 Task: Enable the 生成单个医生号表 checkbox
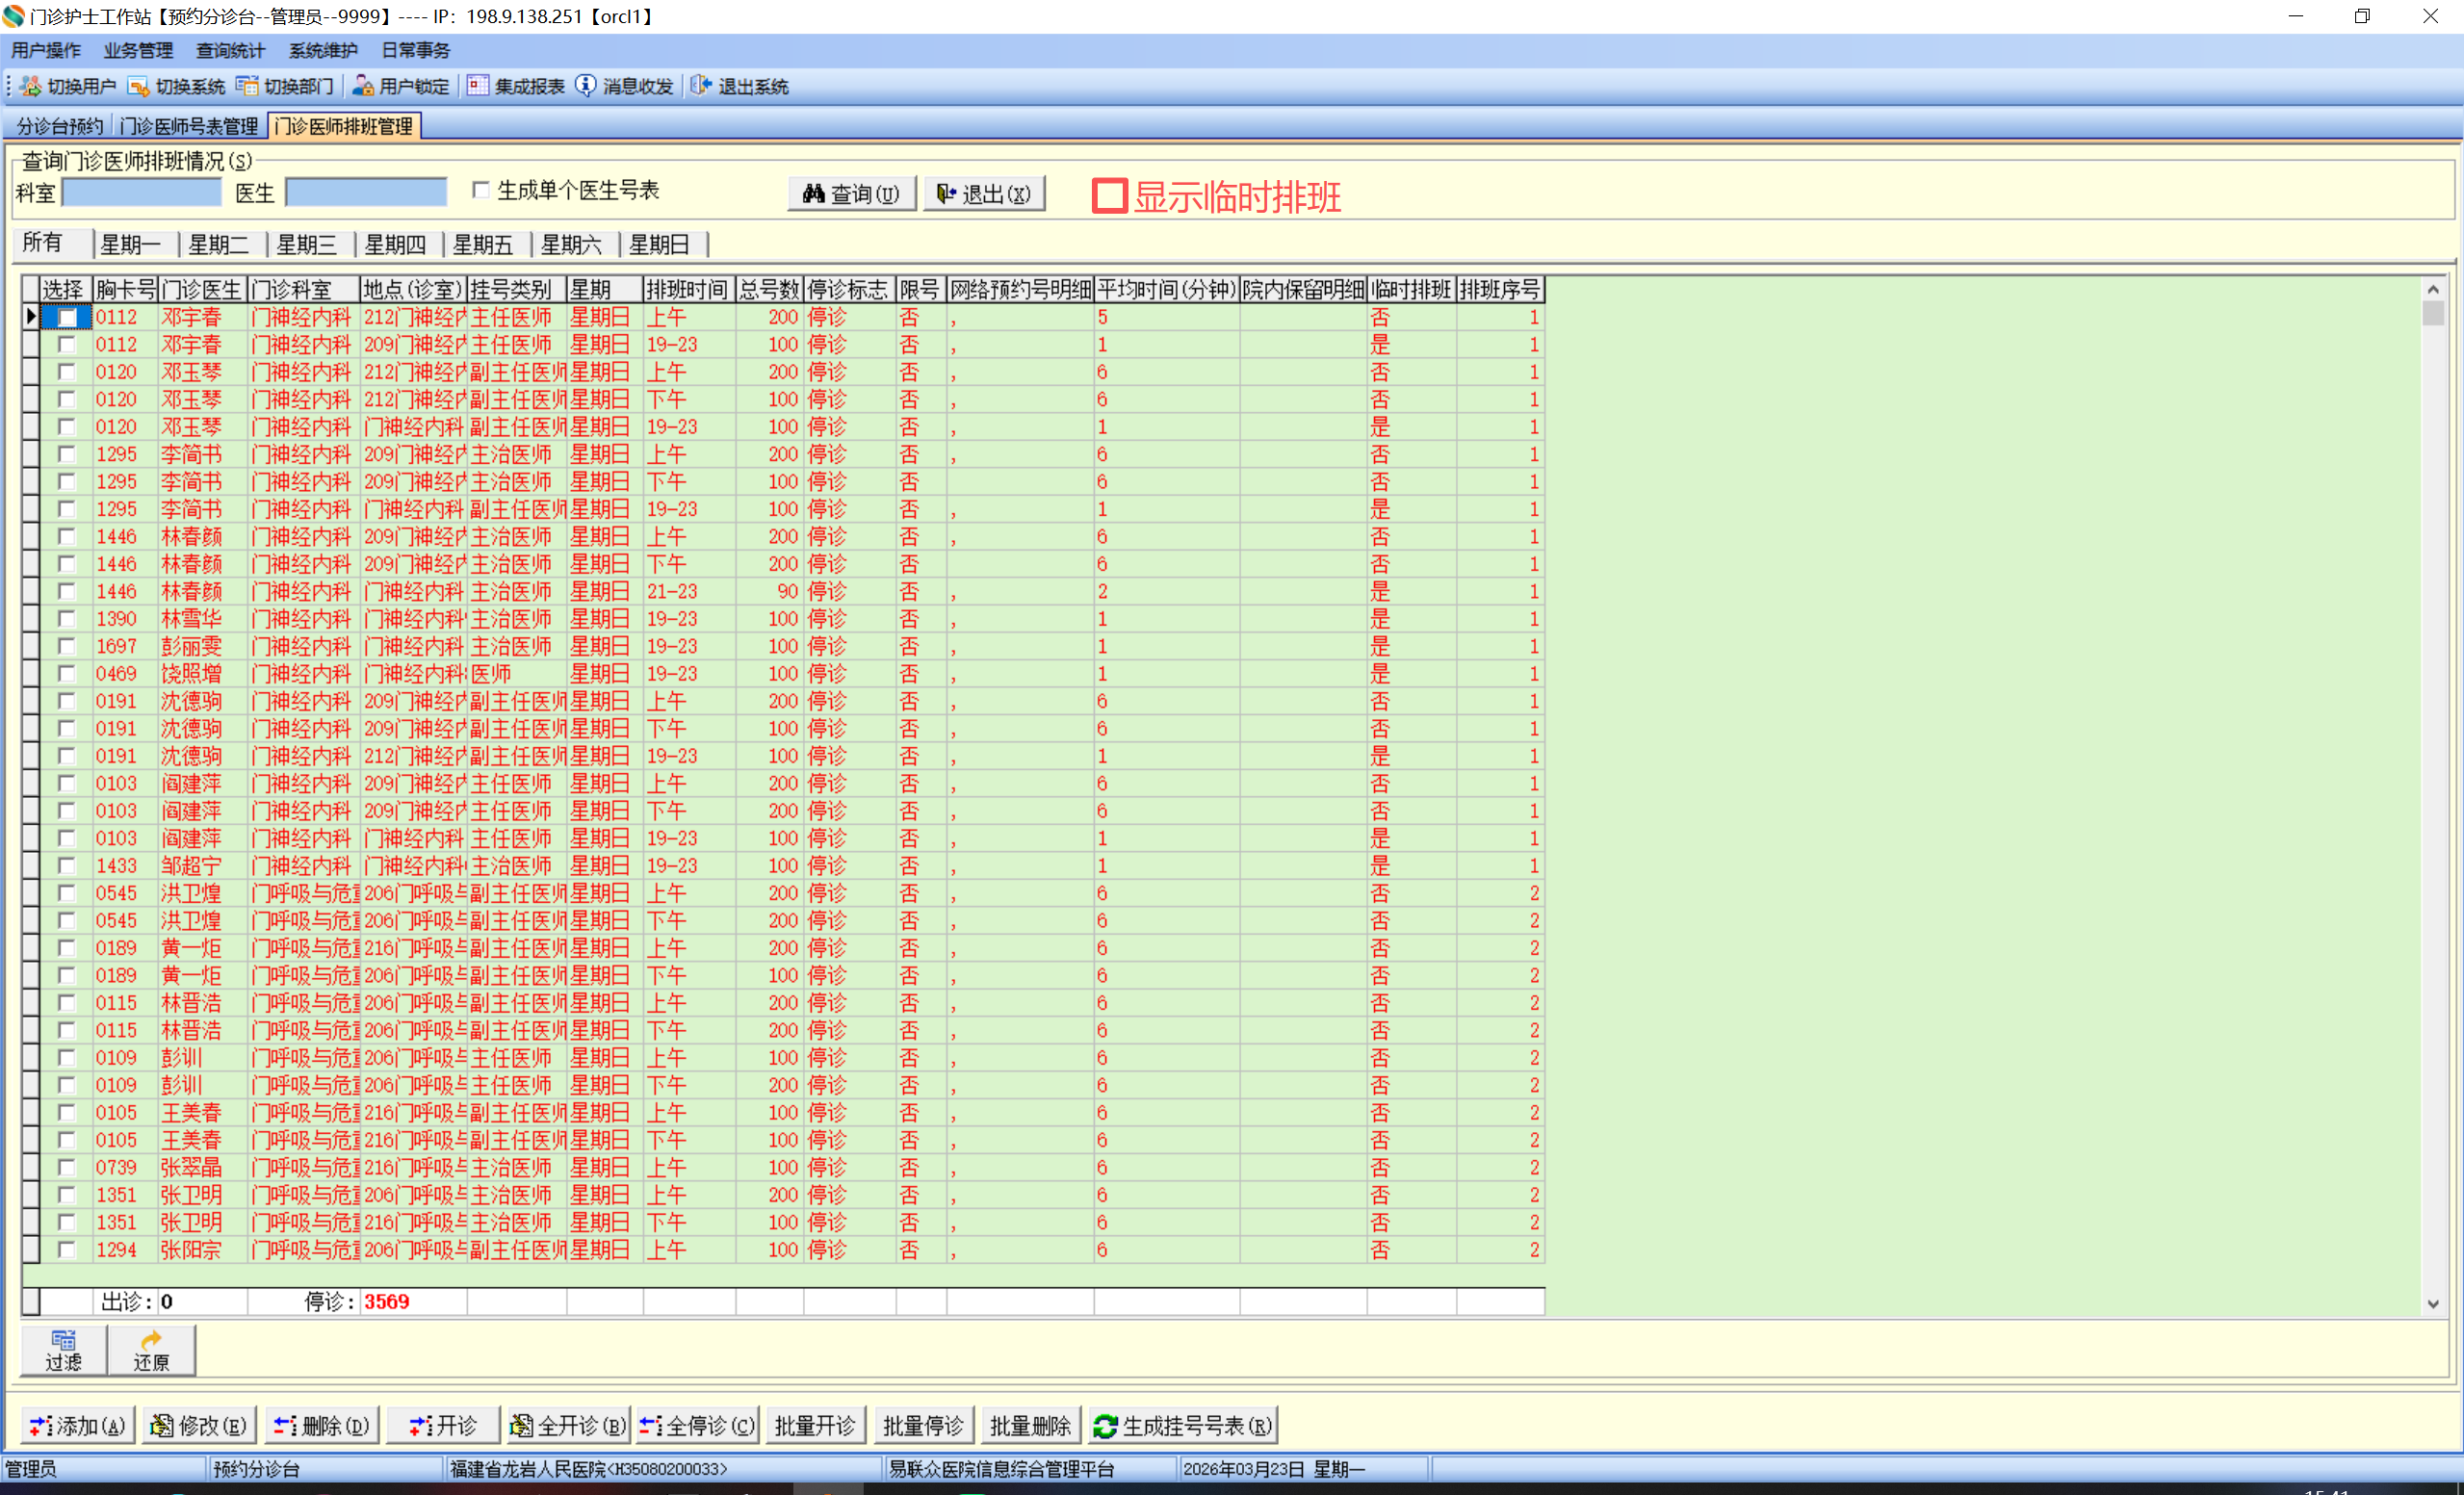point(481,190)
